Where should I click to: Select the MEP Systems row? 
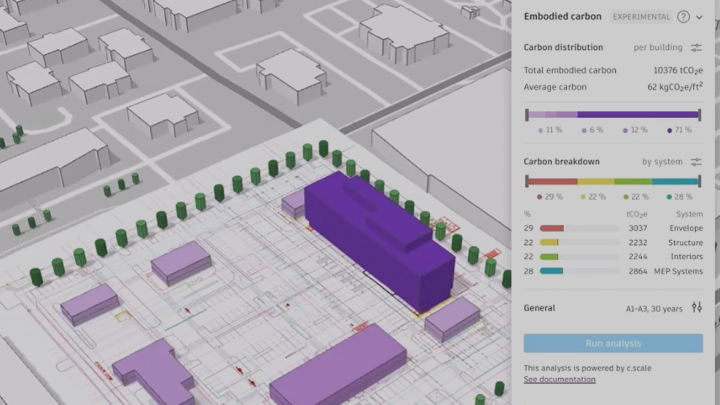coord(613,270)
